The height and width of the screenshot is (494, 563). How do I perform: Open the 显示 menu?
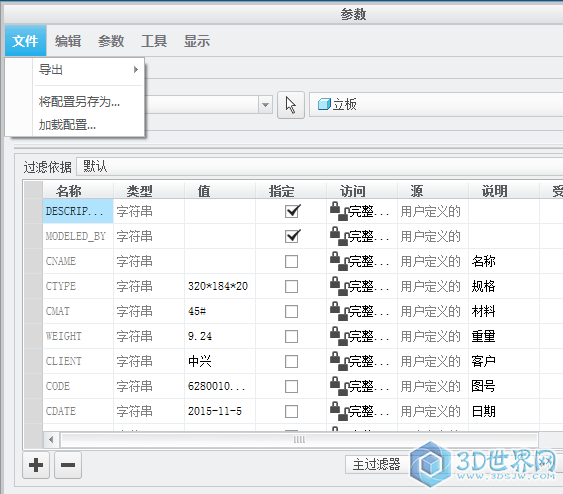click(x=197, y=41)
